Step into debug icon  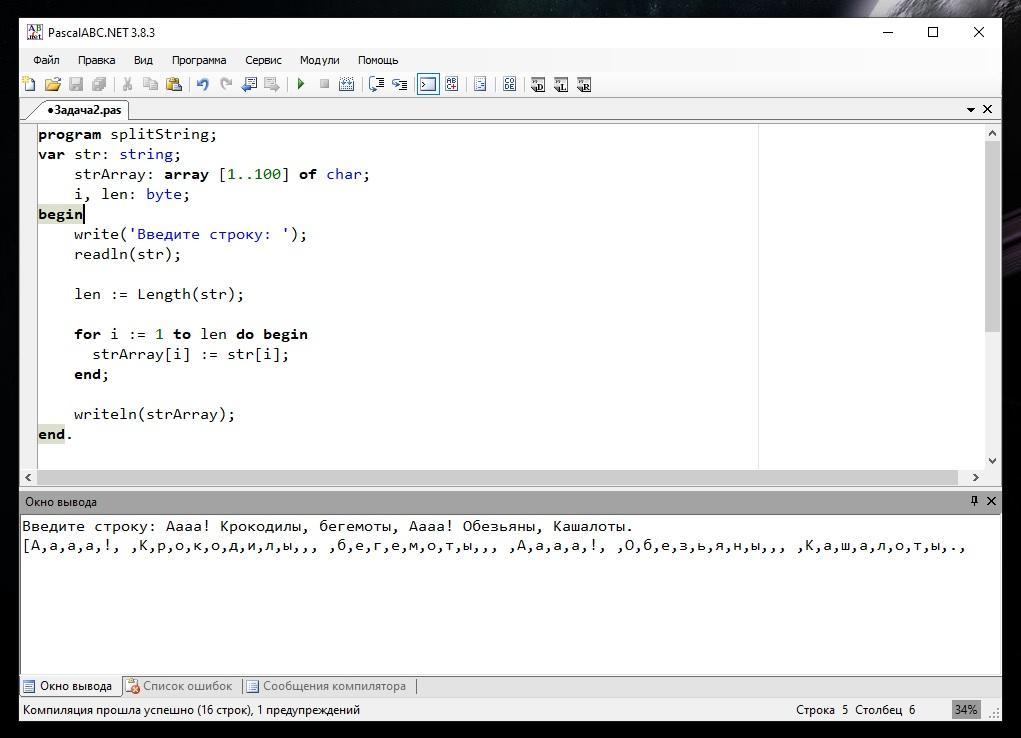coord(400,85)
